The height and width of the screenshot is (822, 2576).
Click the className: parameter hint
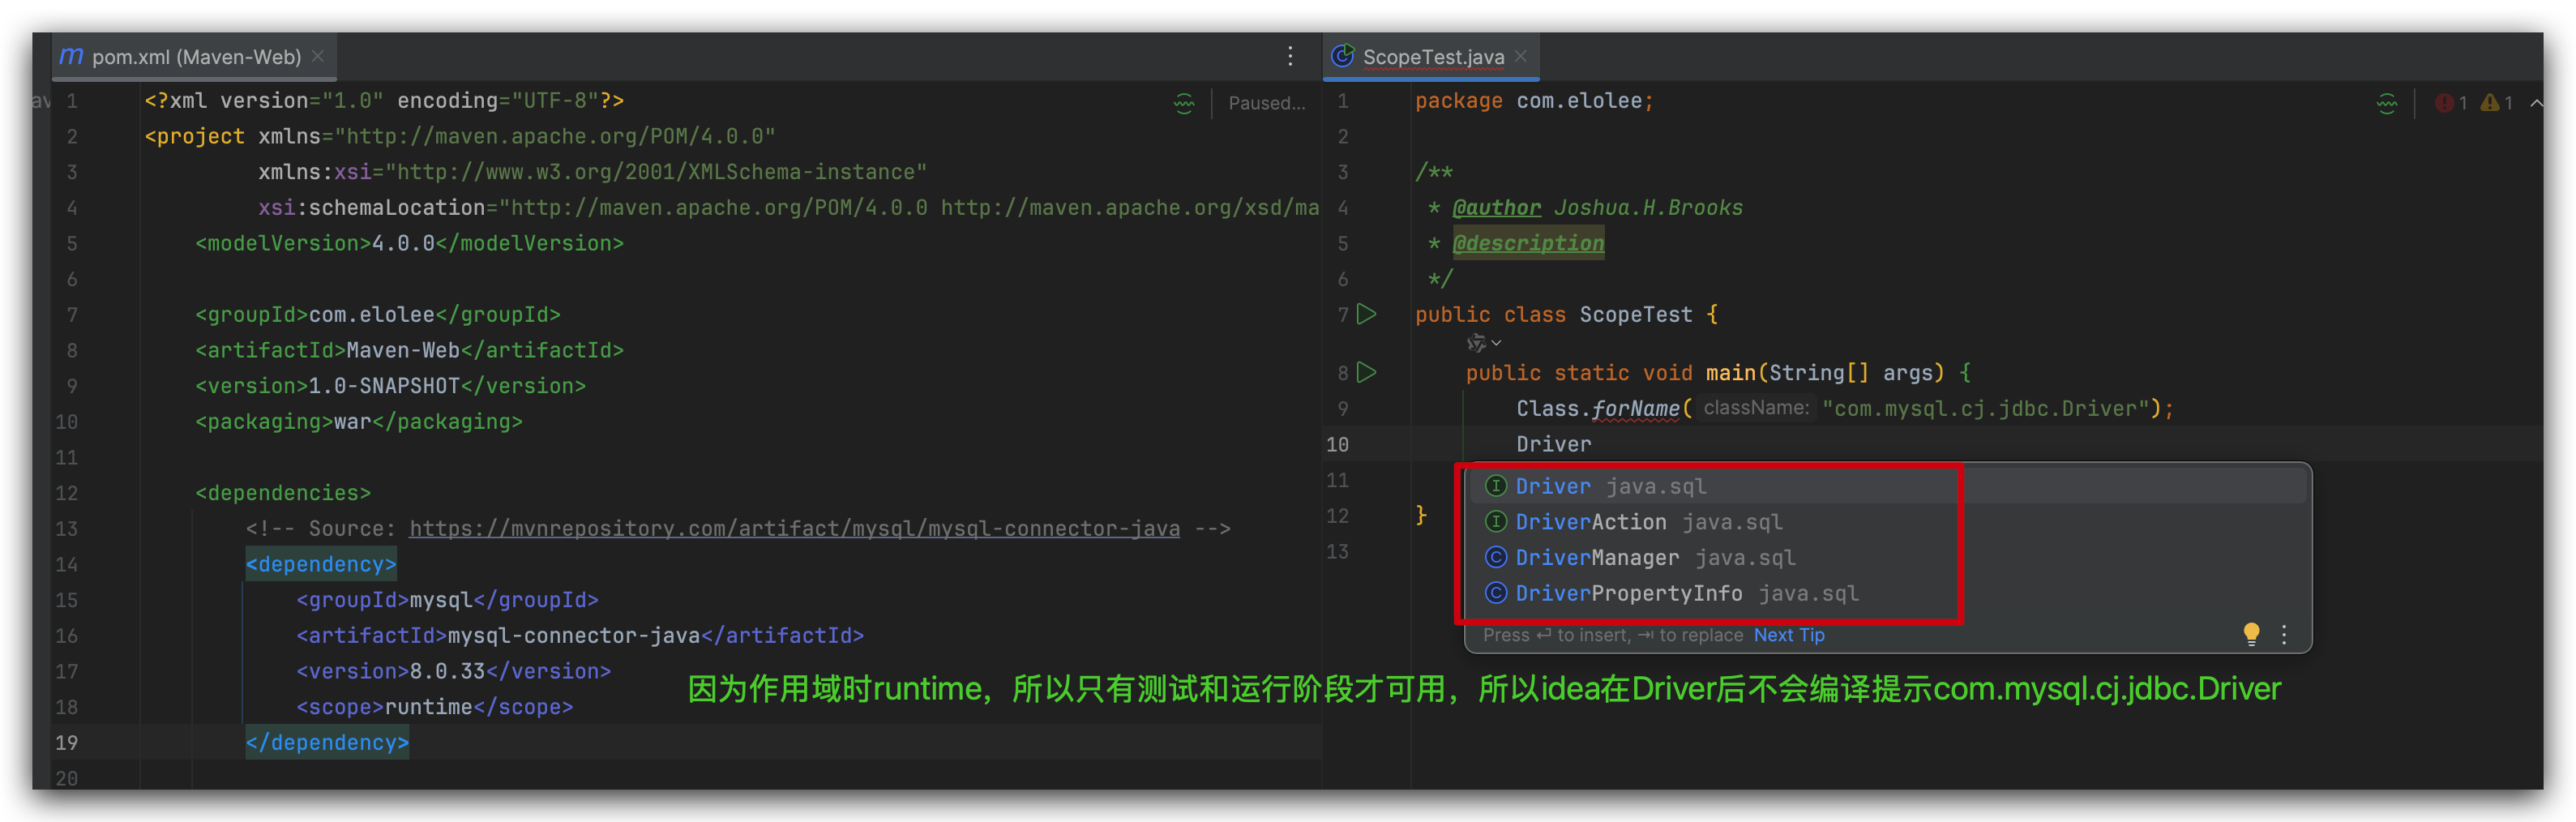(1756, 408)
